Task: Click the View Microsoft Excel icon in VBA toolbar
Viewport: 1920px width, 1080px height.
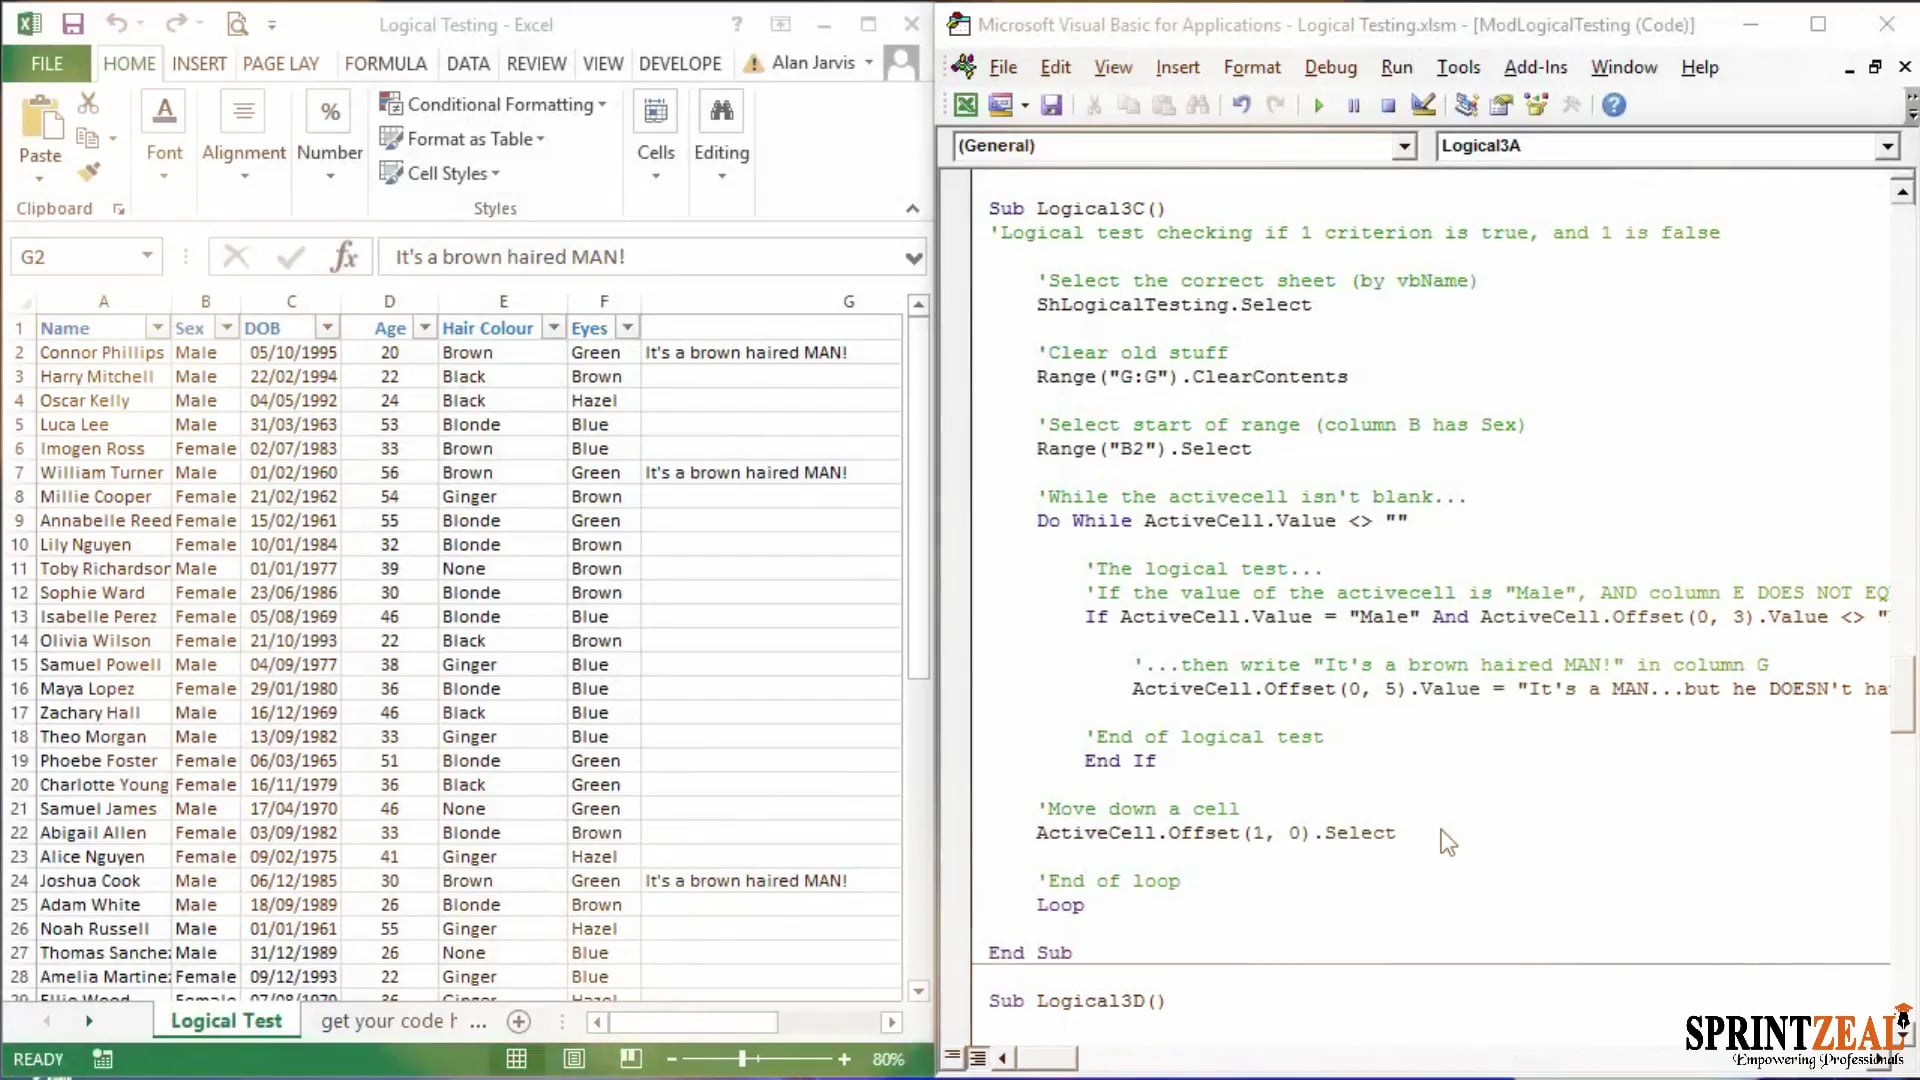Action: pos(965,105)
